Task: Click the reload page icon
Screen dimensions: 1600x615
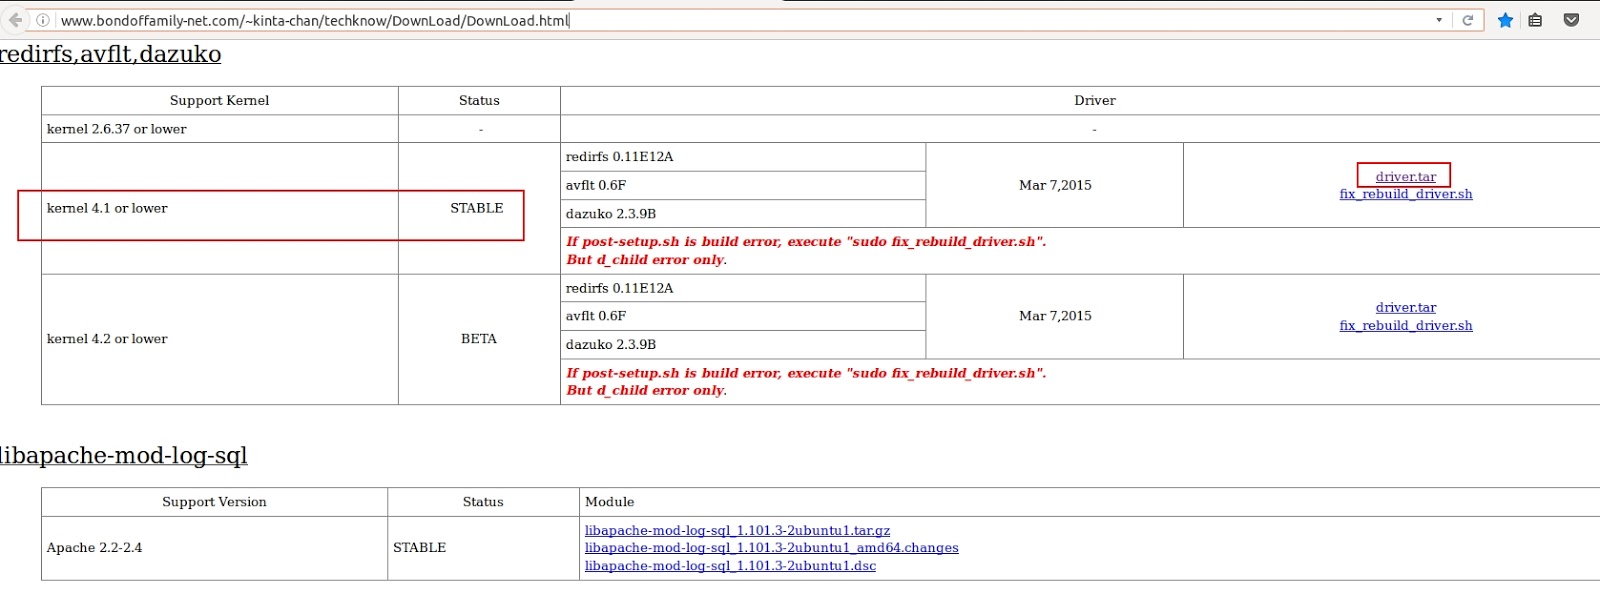Action: click(x=1468, y=20)
